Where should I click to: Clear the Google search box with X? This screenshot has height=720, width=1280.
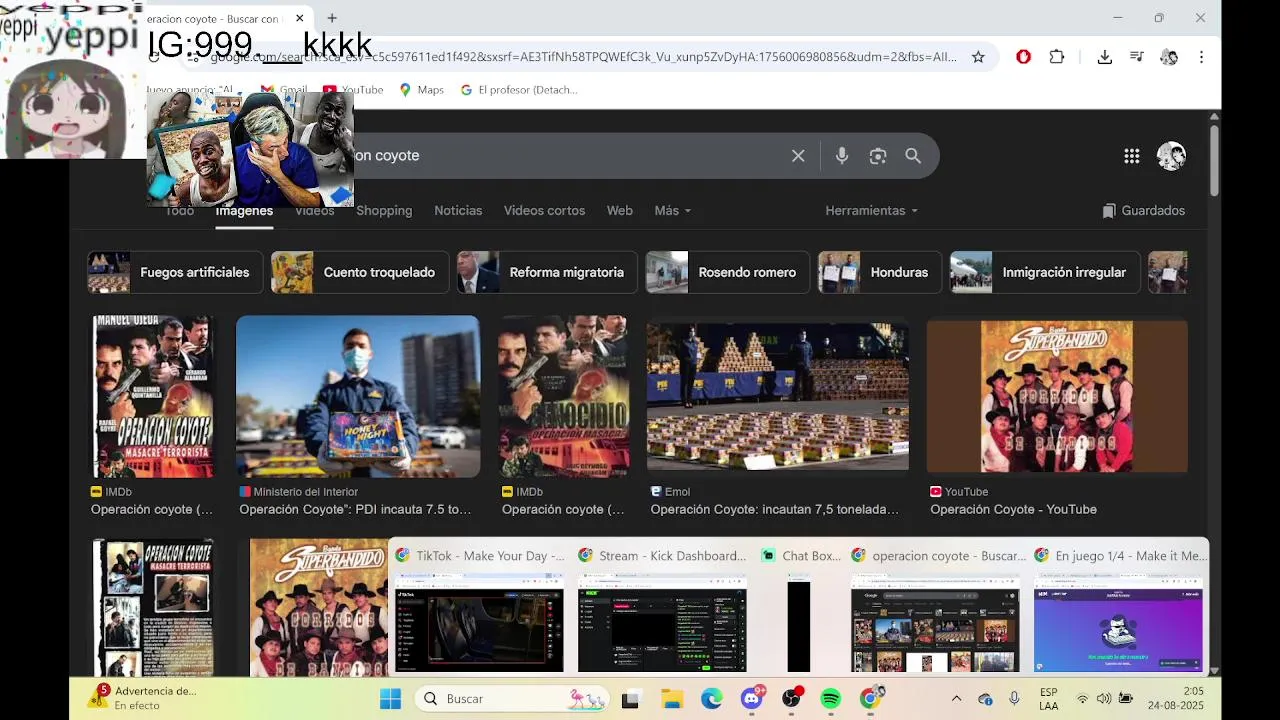pos(798,156)
